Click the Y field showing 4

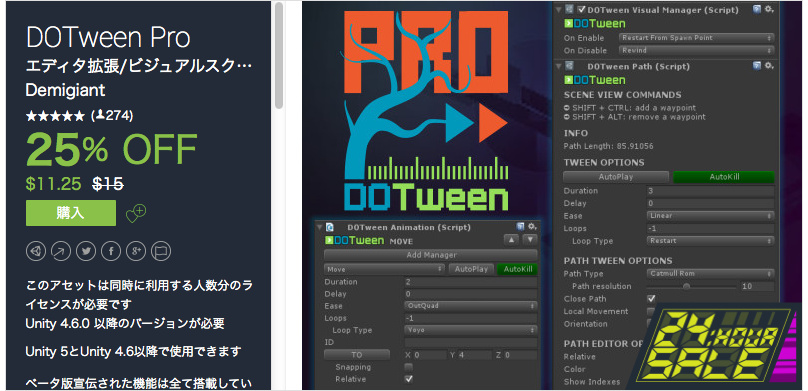(475, 355)
